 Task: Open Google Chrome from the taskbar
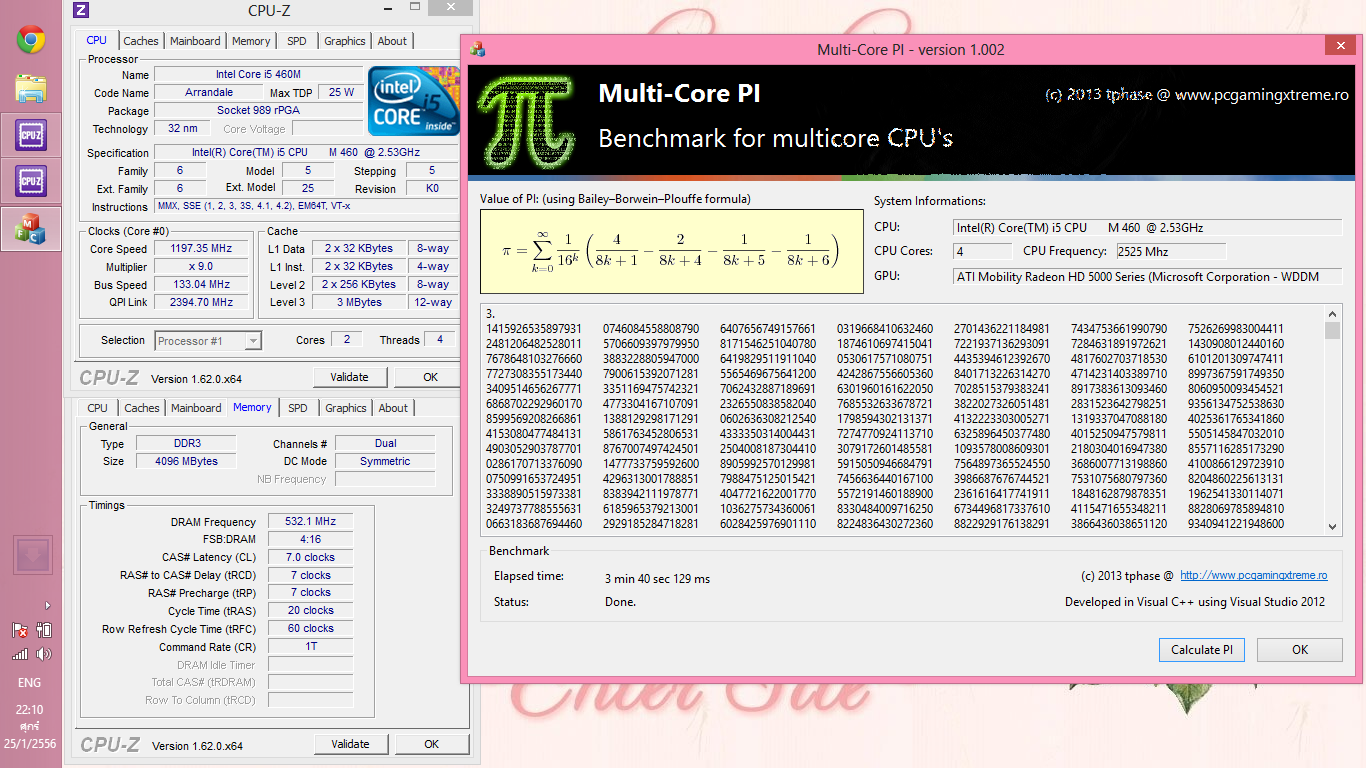point(31,40)
